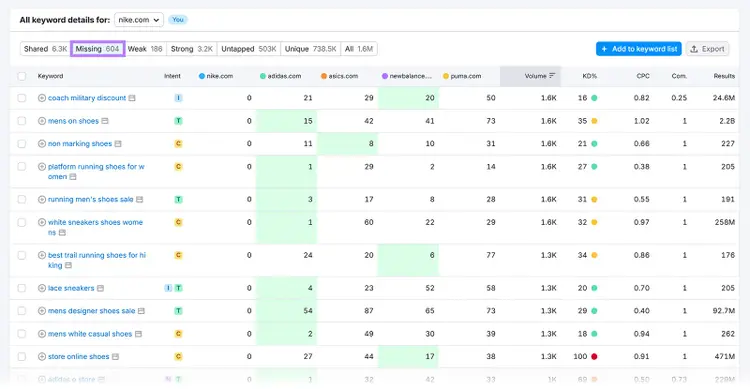This screenshot has height=389, width=750.
Task: Open the Unique 738.5K tab
Action: [310, 49]
